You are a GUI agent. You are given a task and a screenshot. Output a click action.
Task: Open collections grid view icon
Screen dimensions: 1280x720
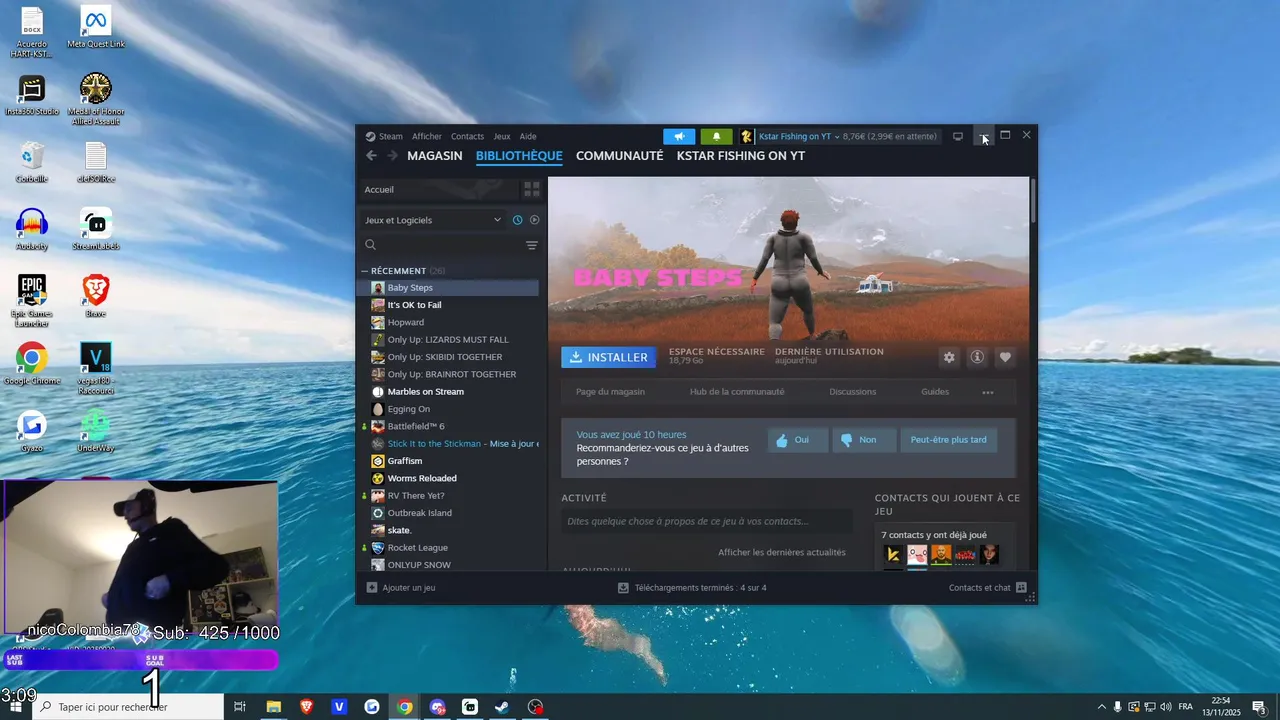pyautogui.click(x=532, y=189)
